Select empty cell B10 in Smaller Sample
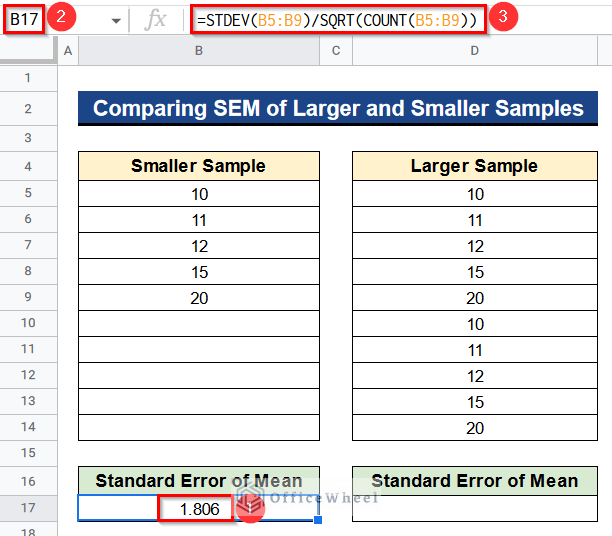This screenshot has height=536, width=612. coord(199,324)
